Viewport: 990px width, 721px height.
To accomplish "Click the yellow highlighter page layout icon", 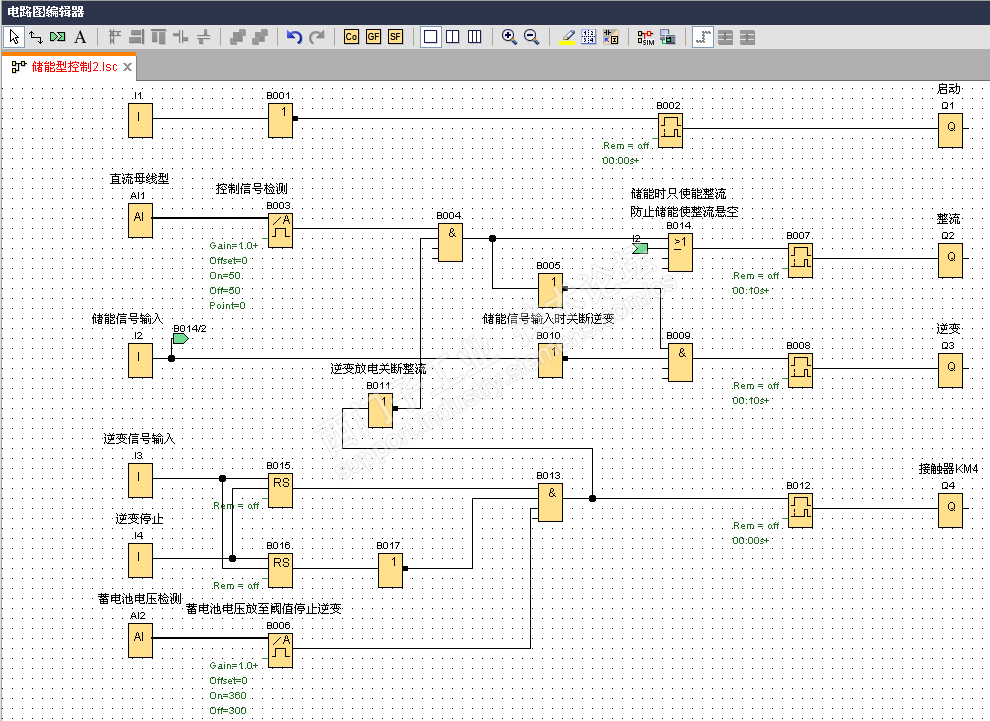I will coord(567,37).
